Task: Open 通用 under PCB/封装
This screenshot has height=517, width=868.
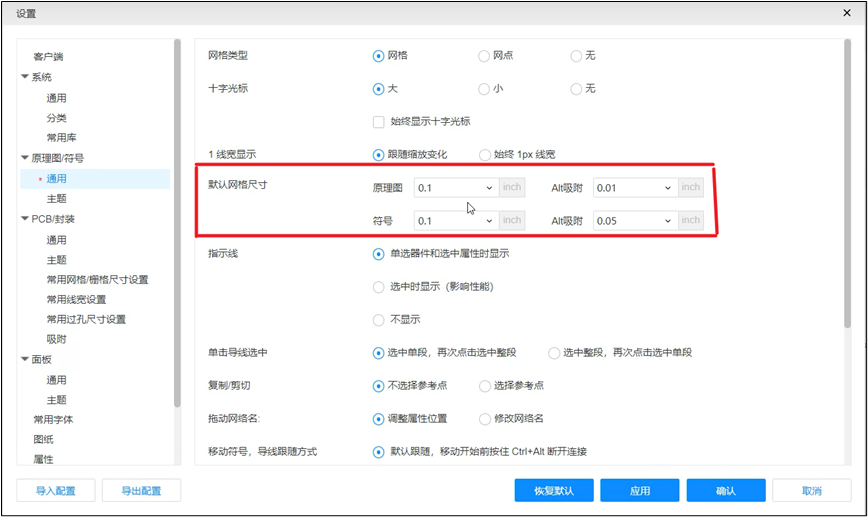Action: (56, 240)
